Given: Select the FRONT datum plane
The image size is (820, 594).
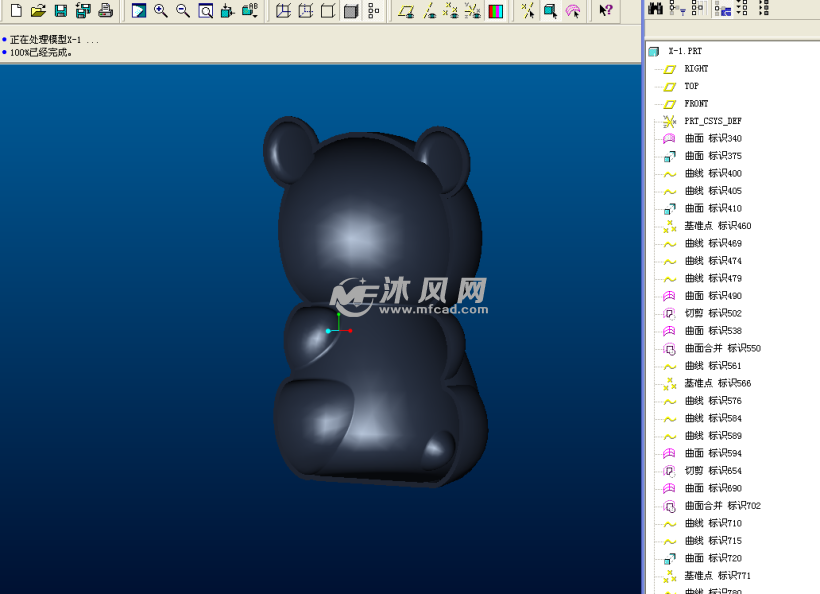Looking at the screenshot, I should tap(696, 104).
